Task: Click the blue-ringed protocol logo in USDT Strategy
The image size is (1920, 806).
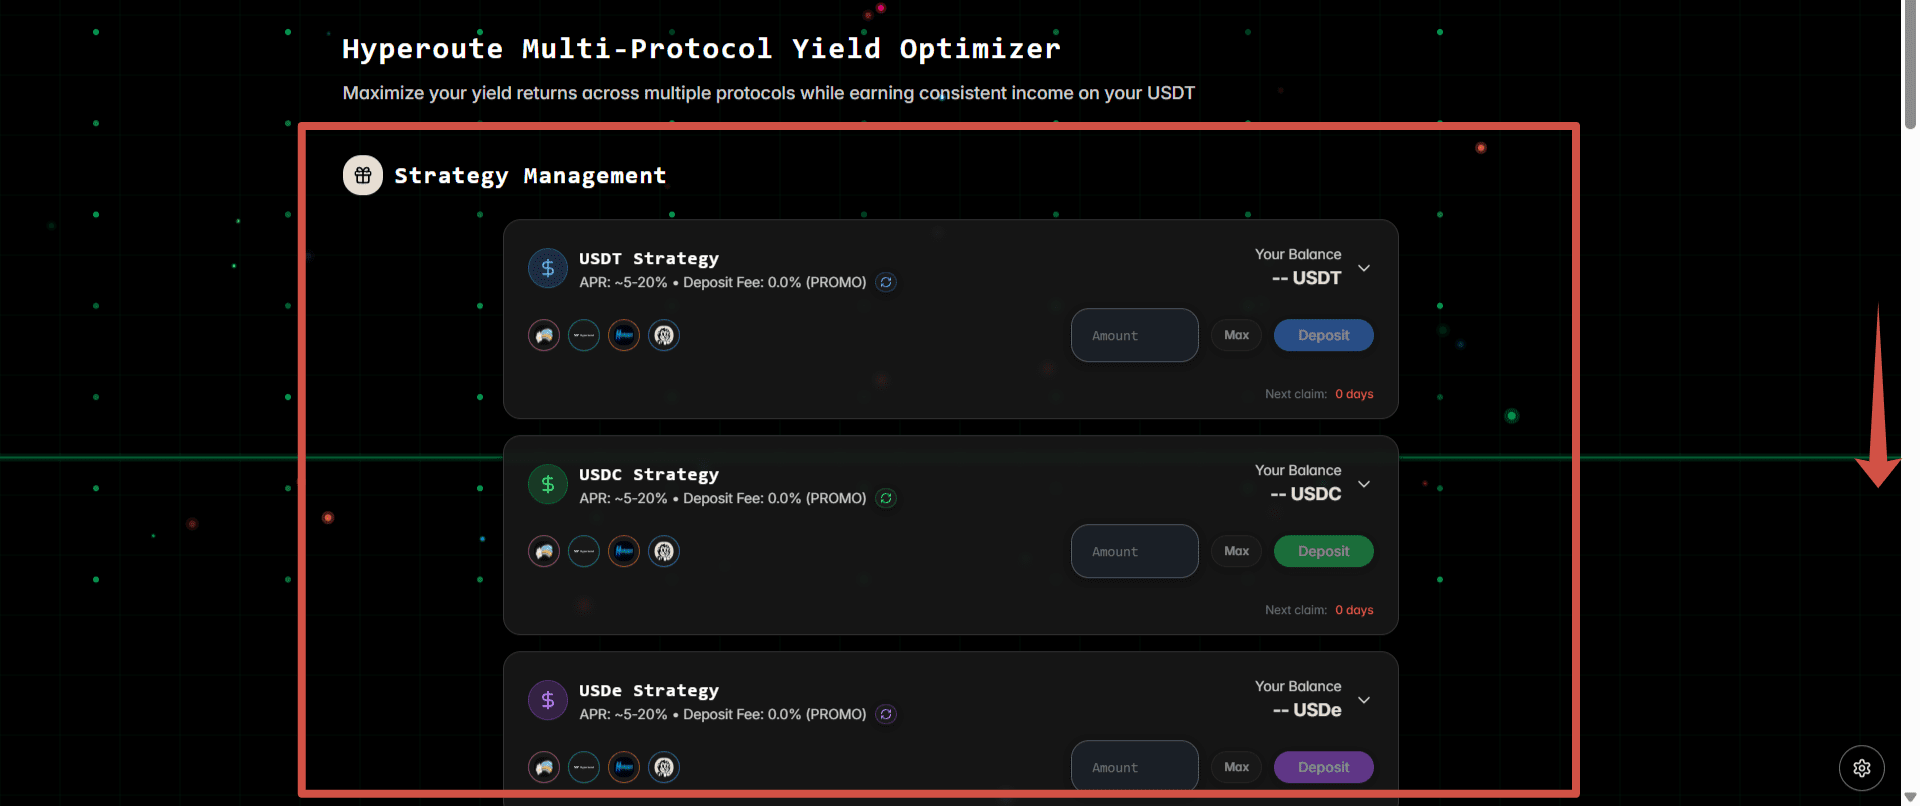Action: [x=664, y=336]
